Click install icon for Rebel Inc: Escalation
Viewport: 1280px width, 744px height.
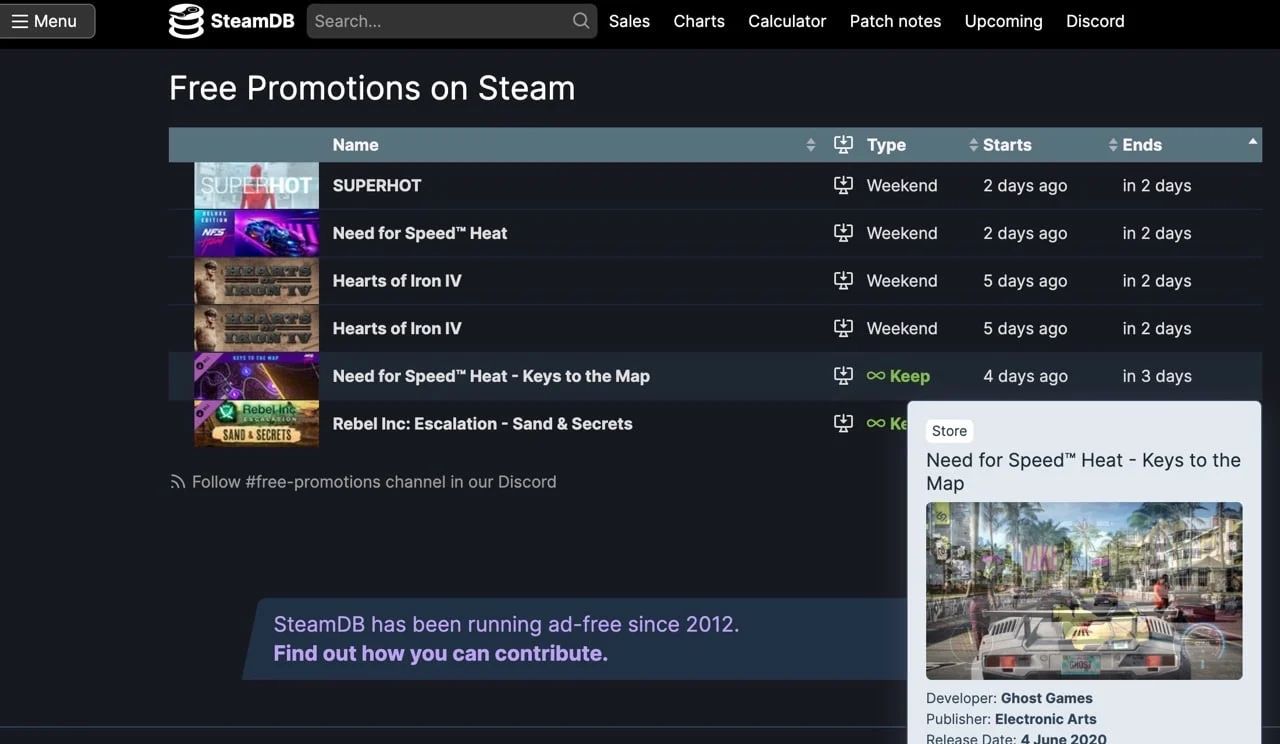point(843,423)
